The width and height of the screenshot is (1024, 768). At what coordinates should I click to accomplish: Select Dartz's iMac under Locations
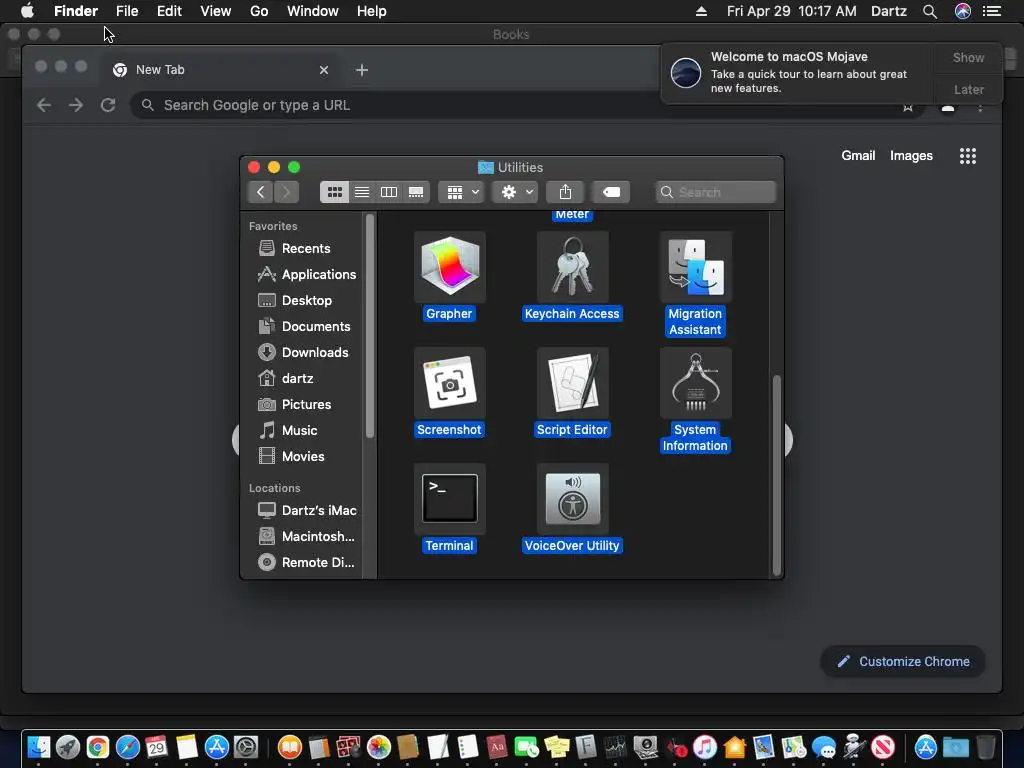pyautogui.click(x=305, y=510)
